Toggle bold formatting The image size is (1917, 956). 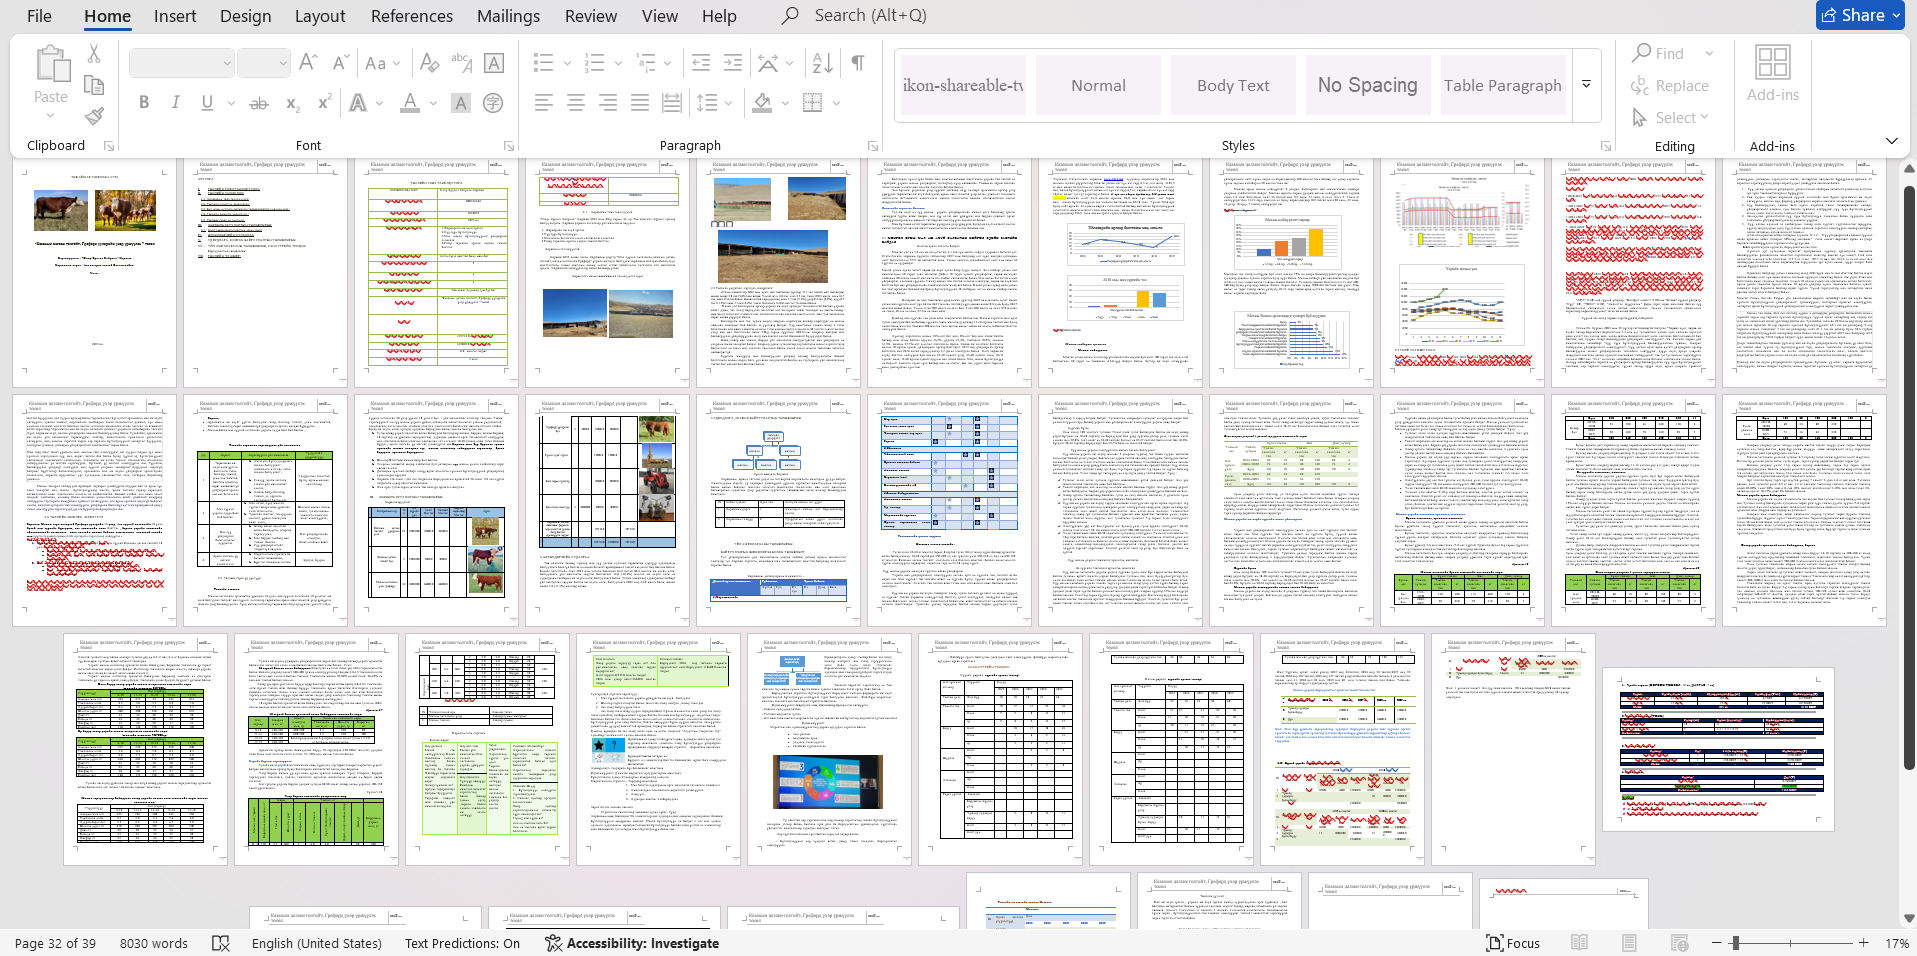[144, 103]
